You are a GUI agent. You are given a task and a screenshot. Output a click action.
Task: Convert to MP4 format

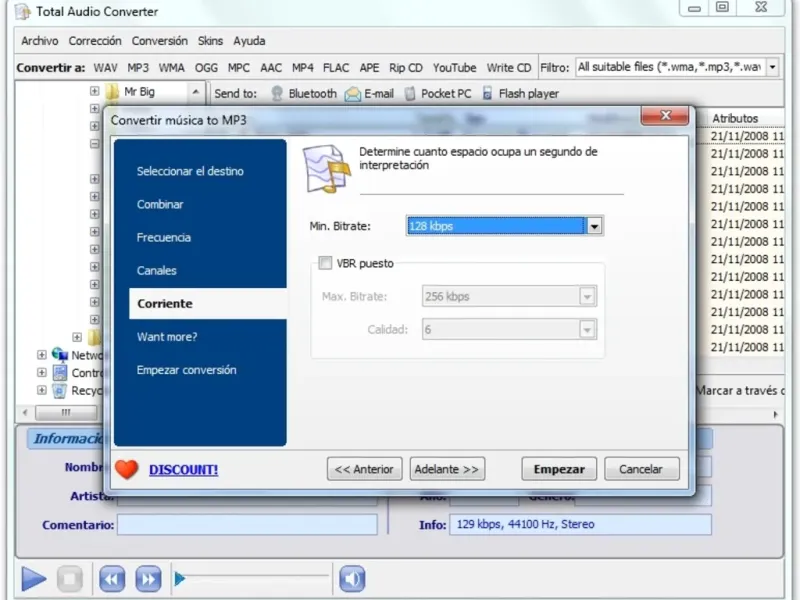point(303,67)
